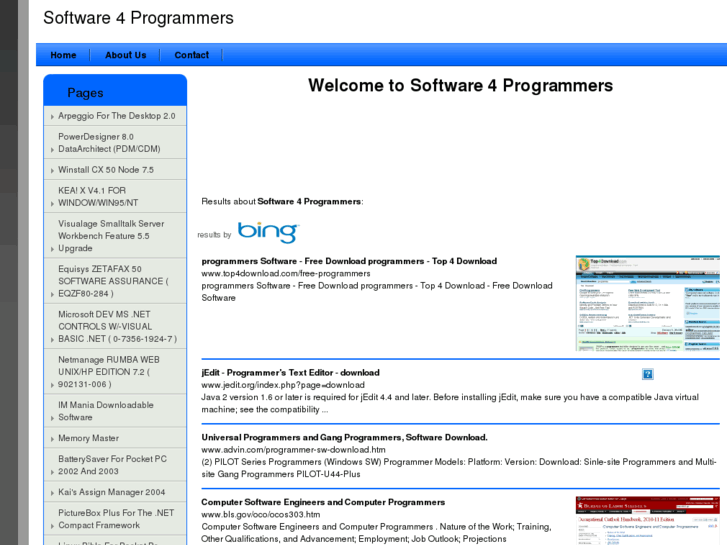Open Bureau of Labor Statistics thumbnail
The image size is (727, 545).
click(x=647, y=520)
